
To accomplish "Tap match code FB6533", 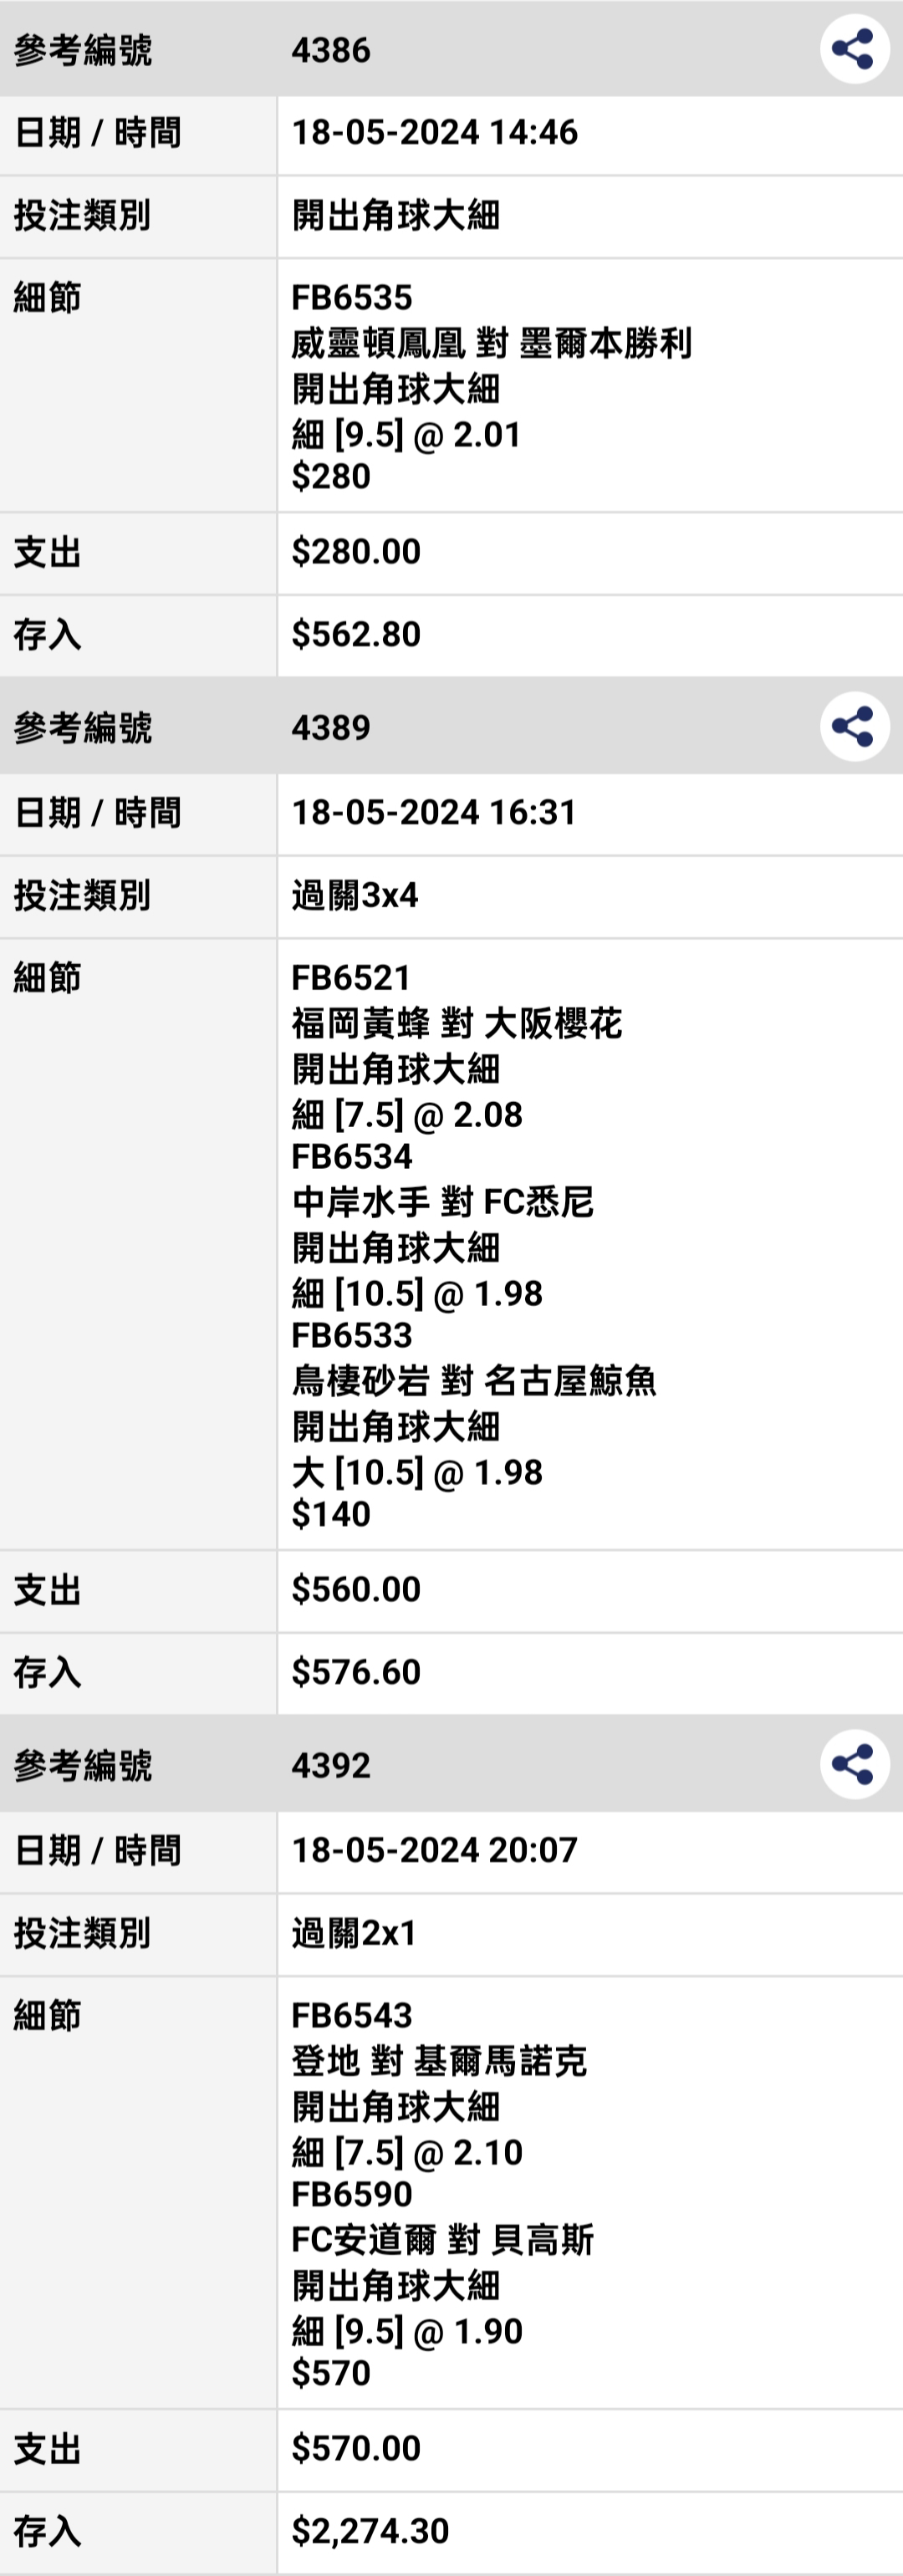I will click(352, 1335).
